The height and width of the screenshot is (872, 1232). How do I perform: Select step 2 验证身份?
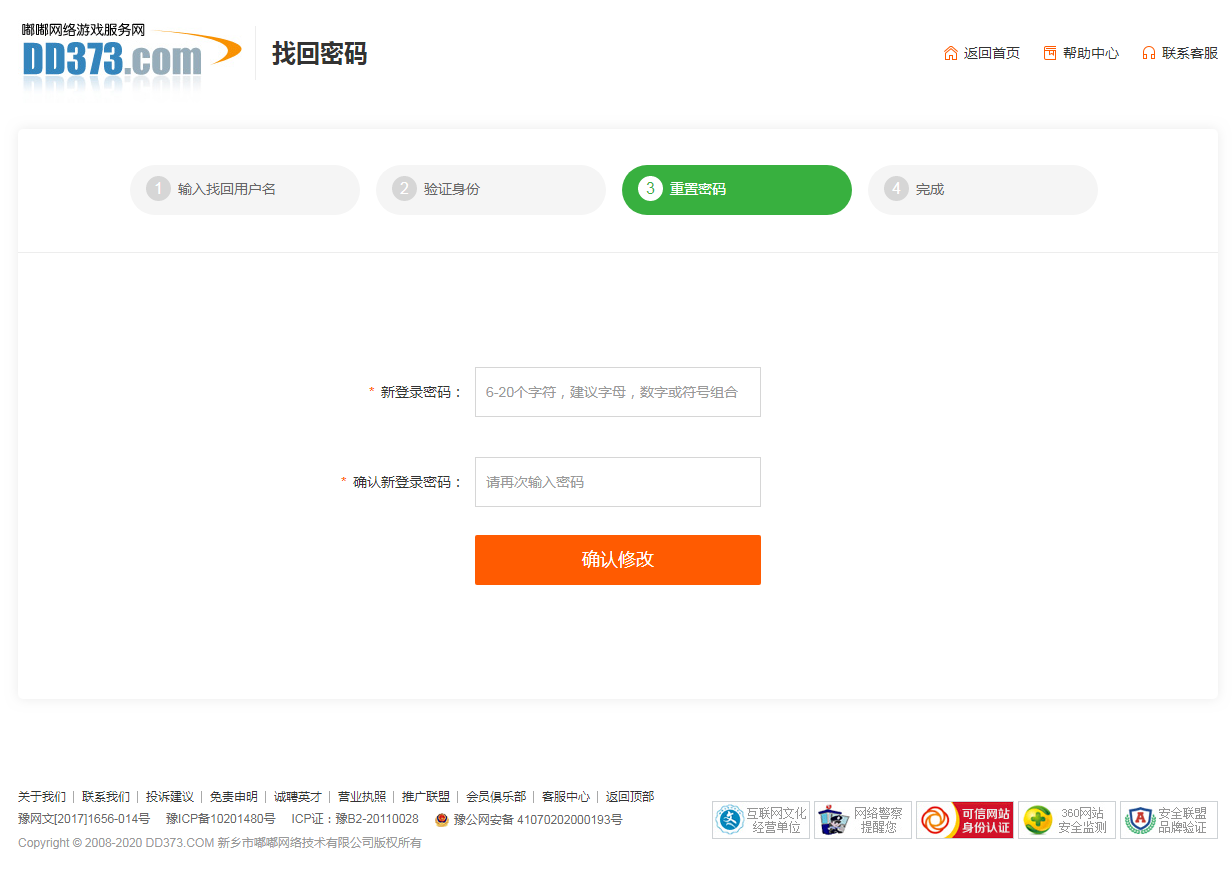491,190
